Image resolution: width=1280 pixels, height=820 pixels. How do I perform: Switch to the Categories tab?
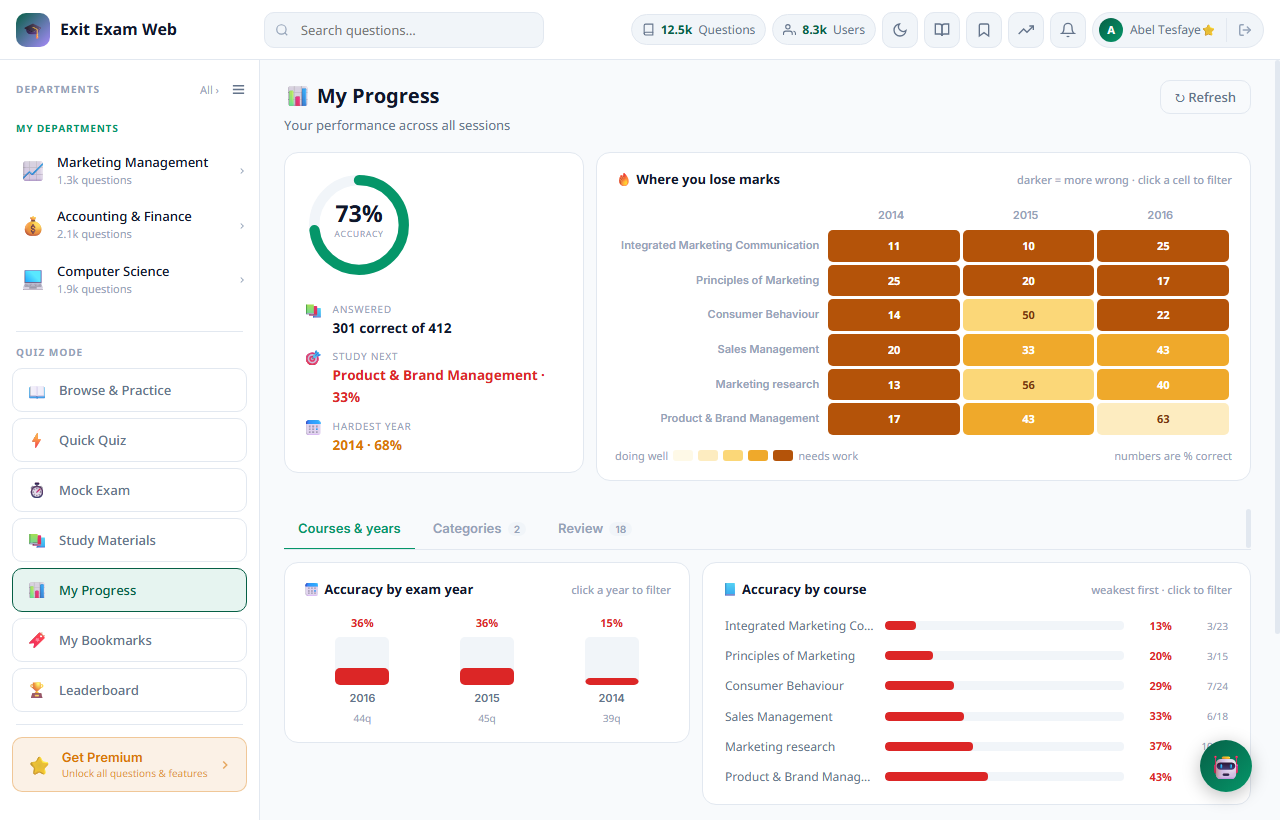(478, 529)
